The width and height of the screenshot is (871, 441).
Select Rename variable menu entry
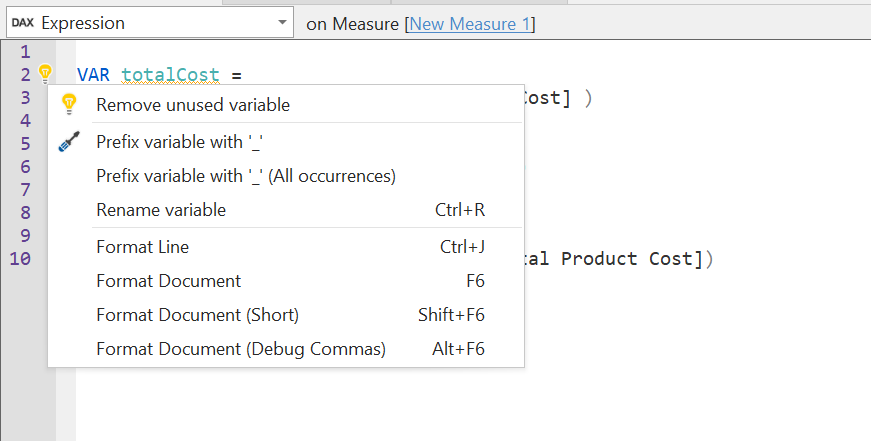(x=161, y=210)
